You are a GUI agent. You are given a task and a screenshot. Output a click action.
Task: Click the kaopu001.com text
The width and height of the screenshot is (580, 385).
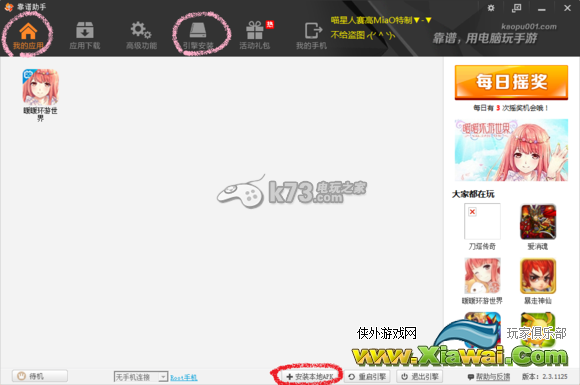pos(529,27)
